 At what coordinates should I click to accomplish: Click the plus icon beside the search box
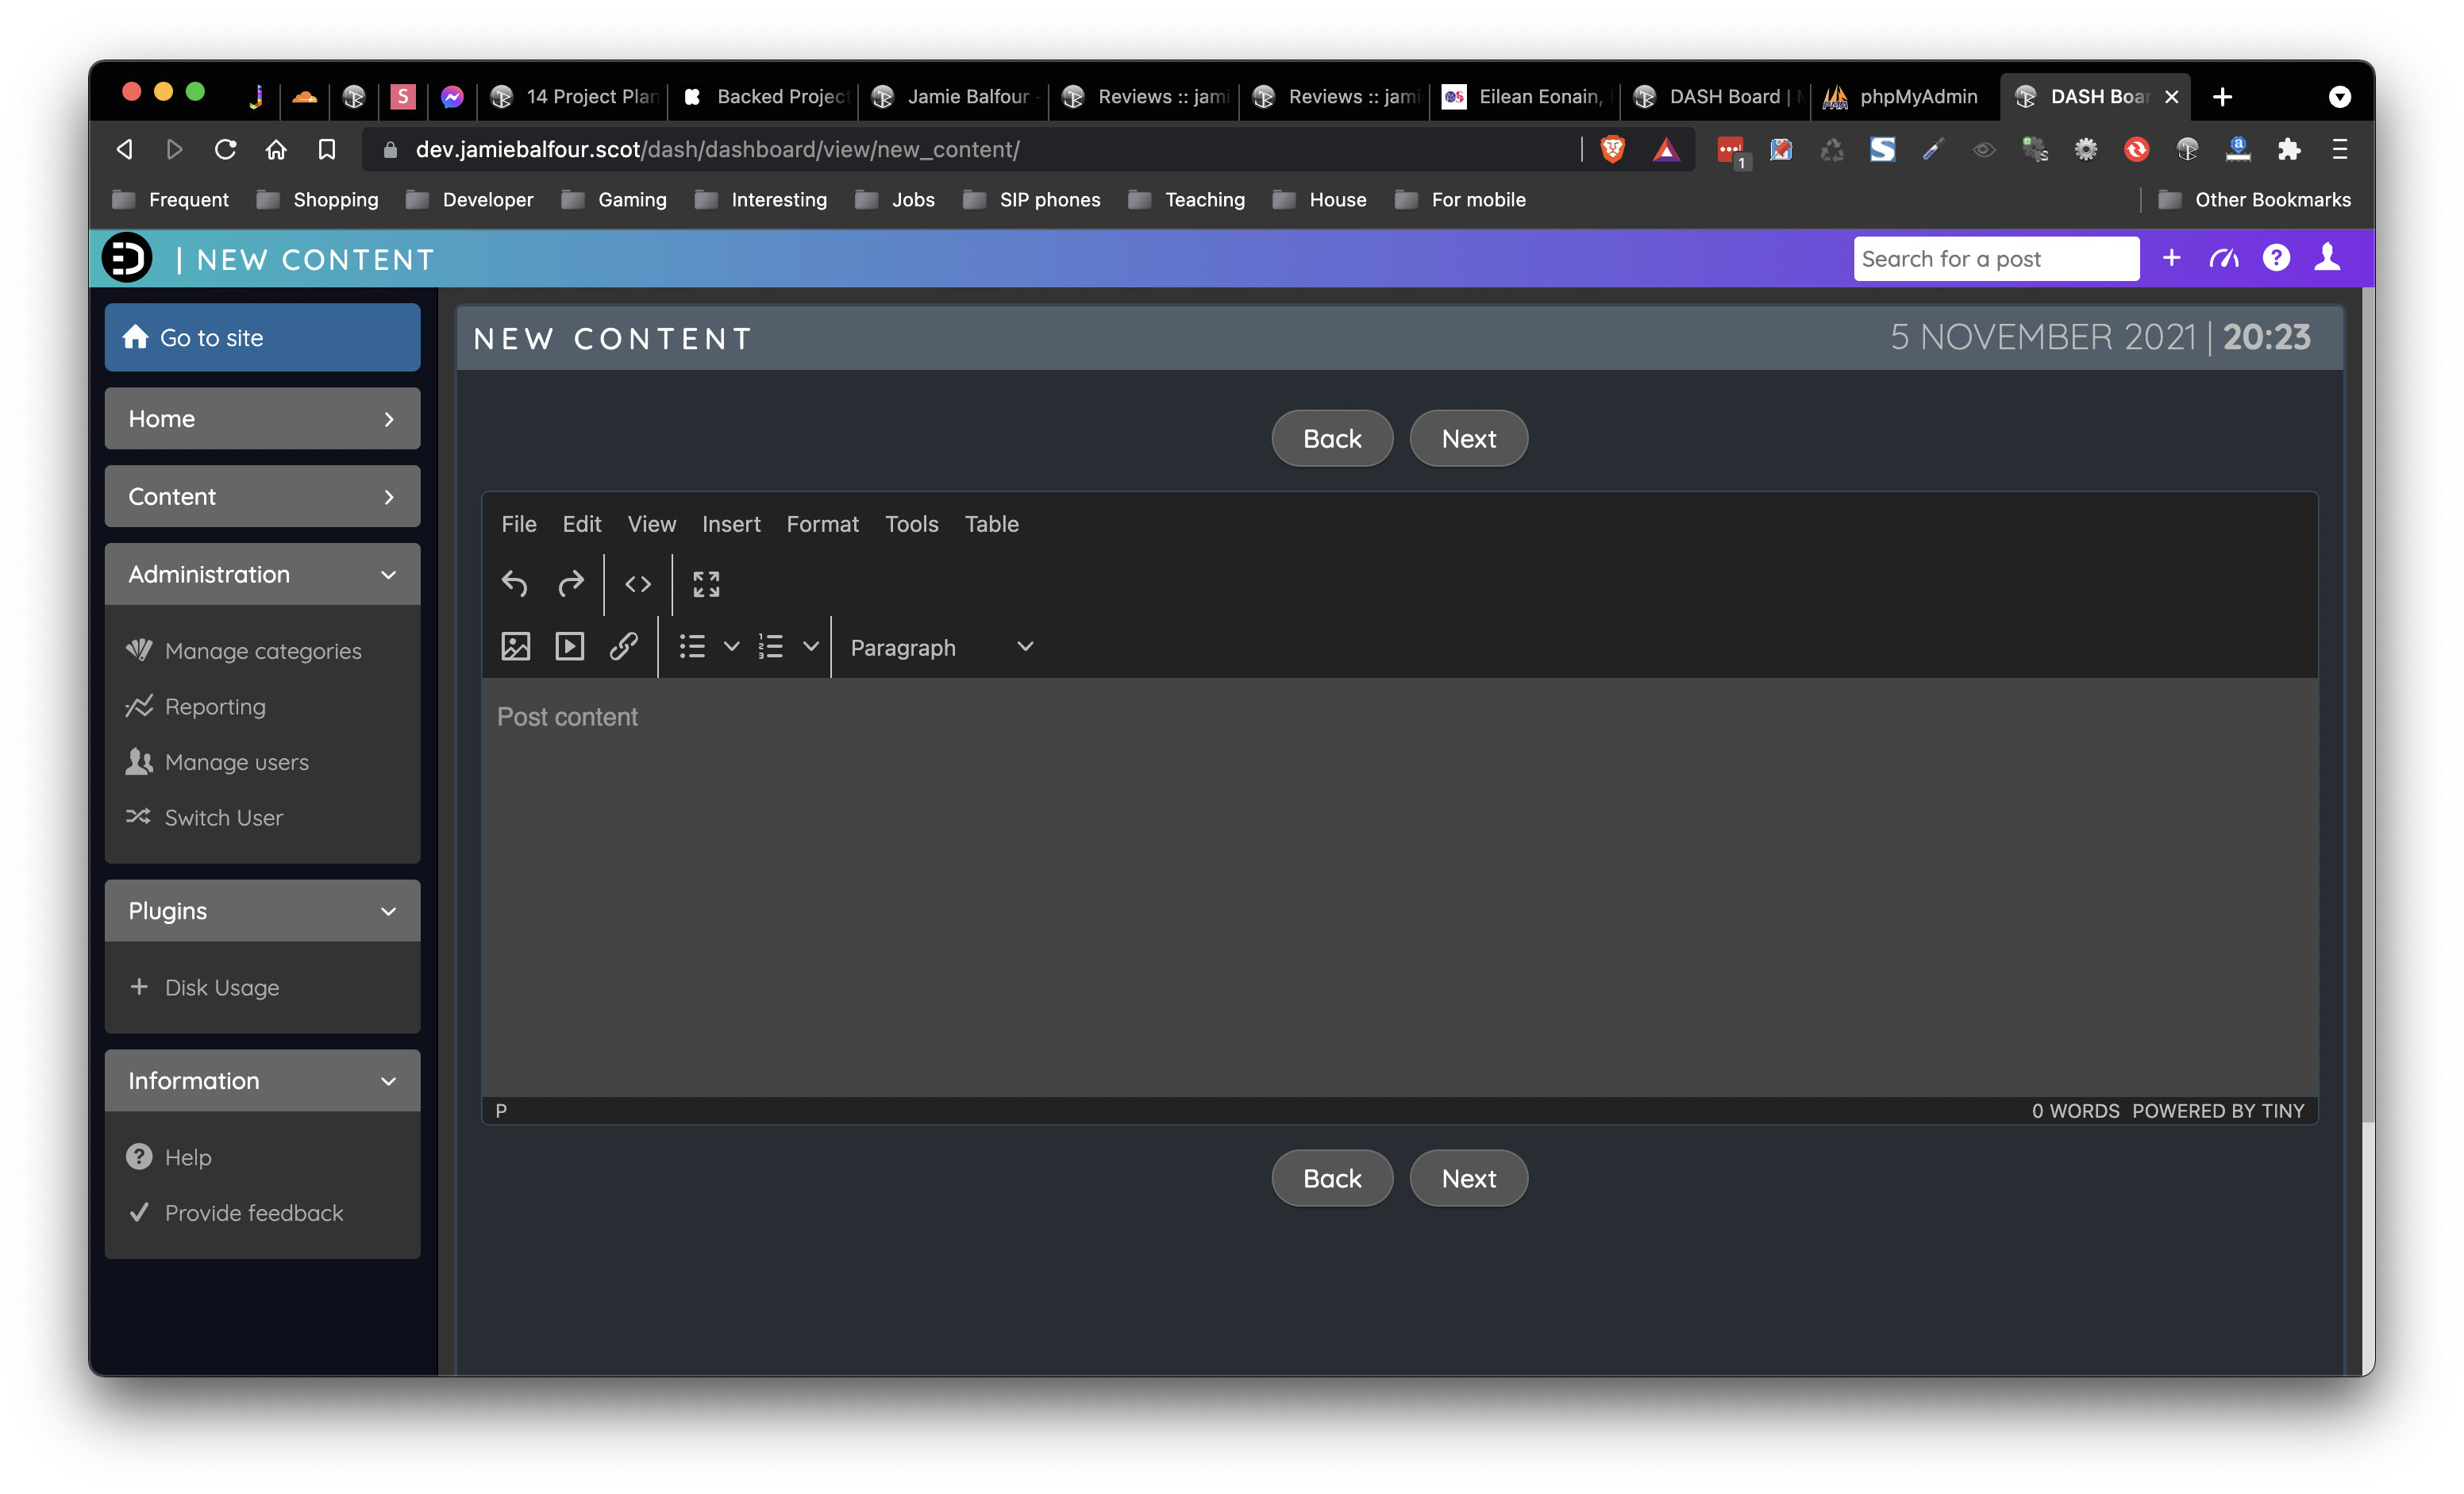tap(2171, 259)
